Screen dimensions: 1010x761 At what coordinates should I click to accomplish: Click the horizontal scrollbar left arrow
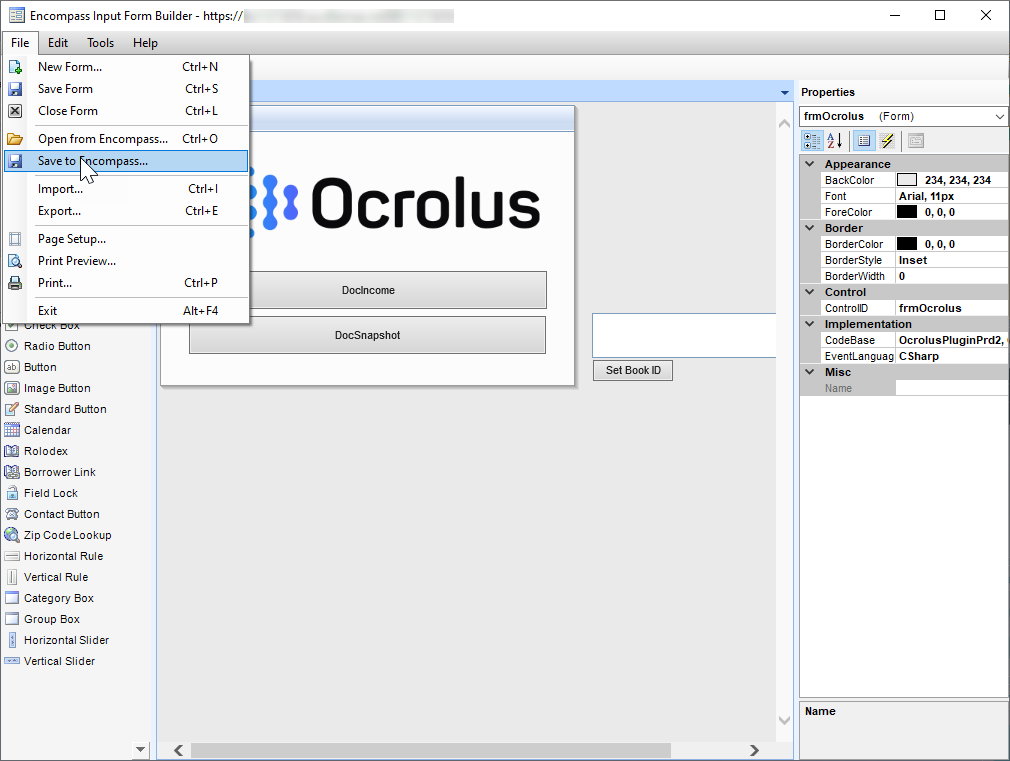178,751
